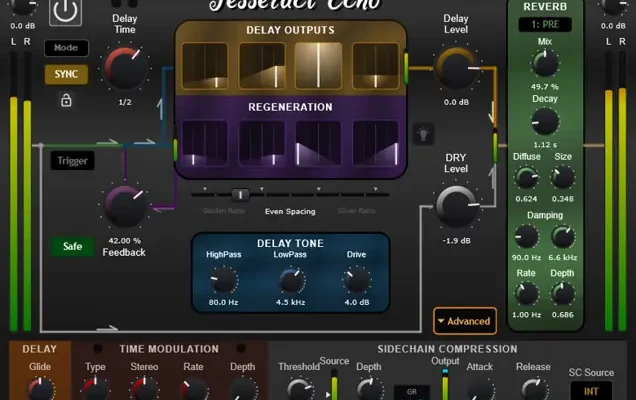The width and height of the screenshot is (636, 400).
Task: Click the tap spacing slider handle
Action: click(x=240, y=195)
